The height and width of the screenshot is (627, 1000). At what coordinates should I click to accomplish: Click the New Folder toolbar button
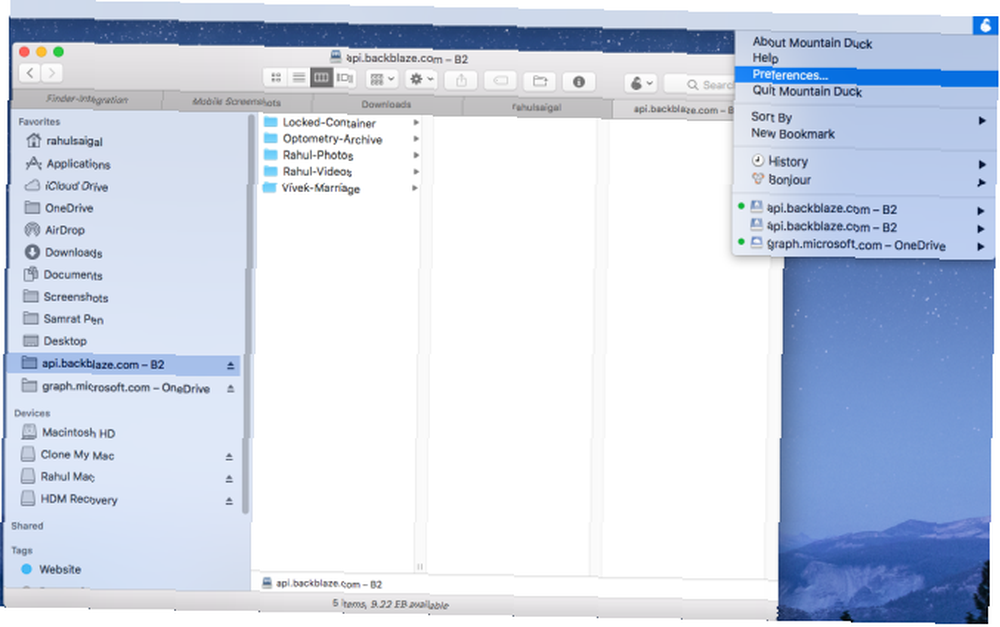pyautogui.click(x=540, y=81)
